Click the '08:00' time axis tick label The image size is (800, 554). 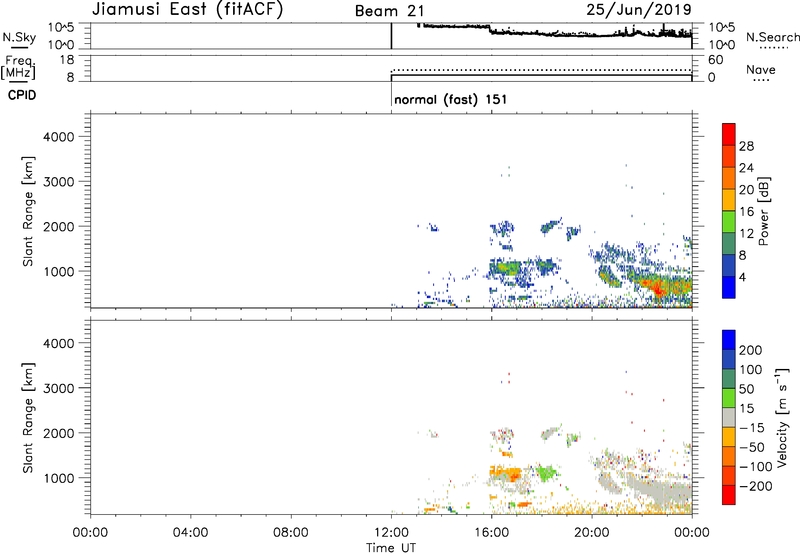coord(291,533)
